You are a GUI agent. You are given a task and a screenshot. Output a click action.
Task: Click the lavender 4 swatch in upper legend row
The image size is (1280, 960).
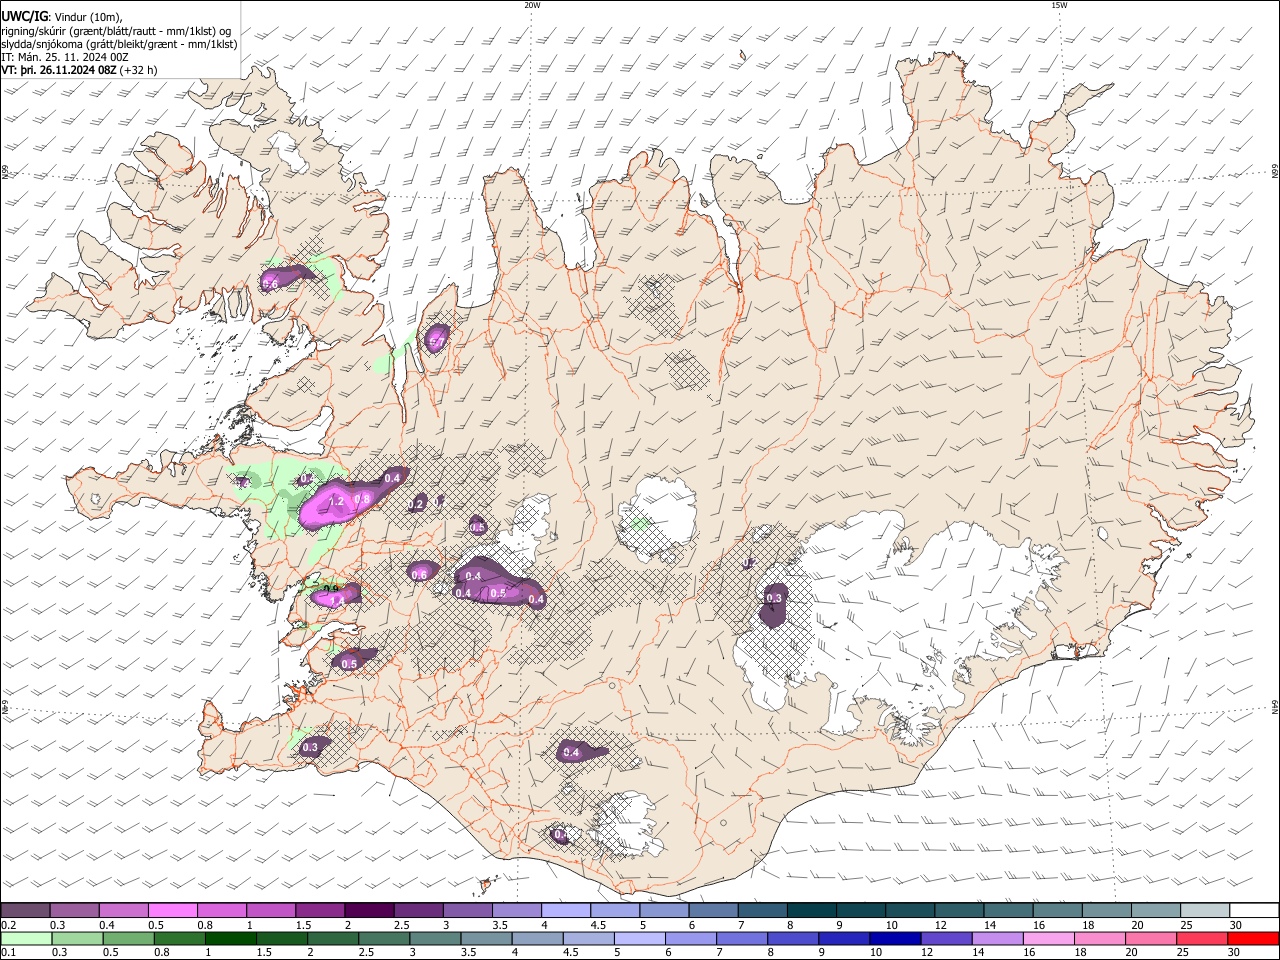pos(565,911)
